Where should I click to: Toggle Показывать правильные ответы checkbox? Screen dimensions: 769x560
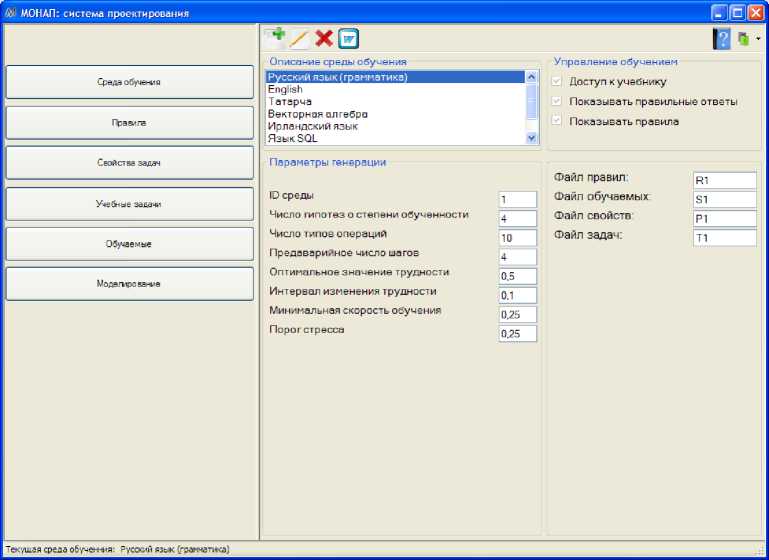tap(556, 102)
